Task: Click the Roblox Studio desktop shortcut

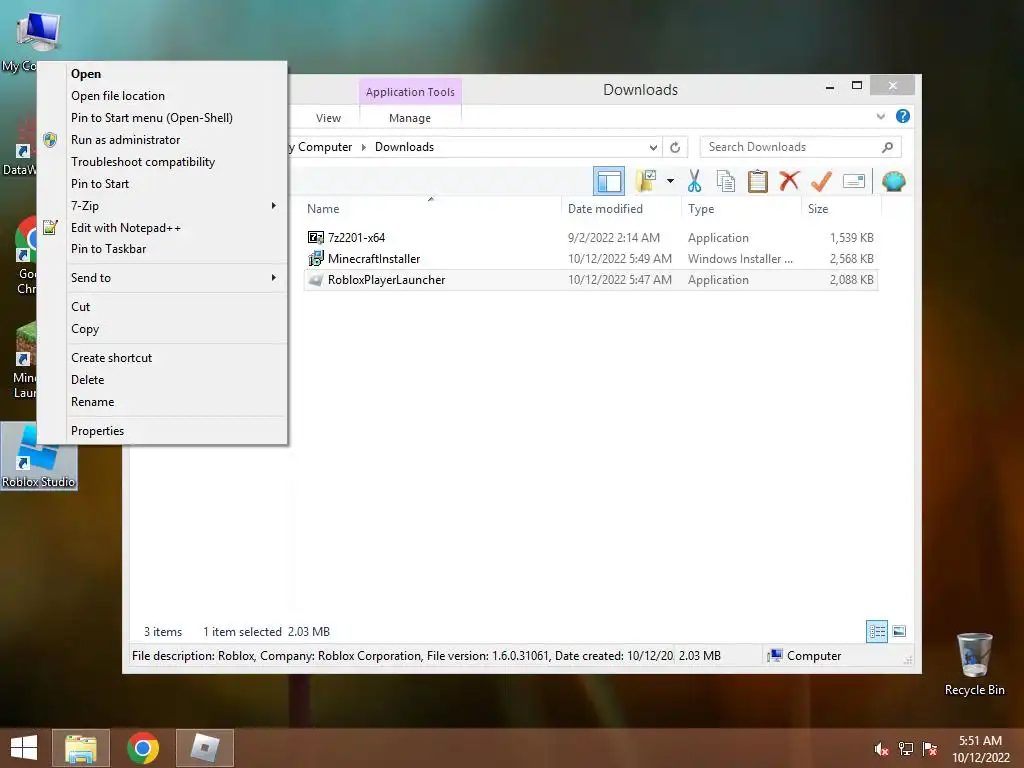Action: [x=39, y=456]
